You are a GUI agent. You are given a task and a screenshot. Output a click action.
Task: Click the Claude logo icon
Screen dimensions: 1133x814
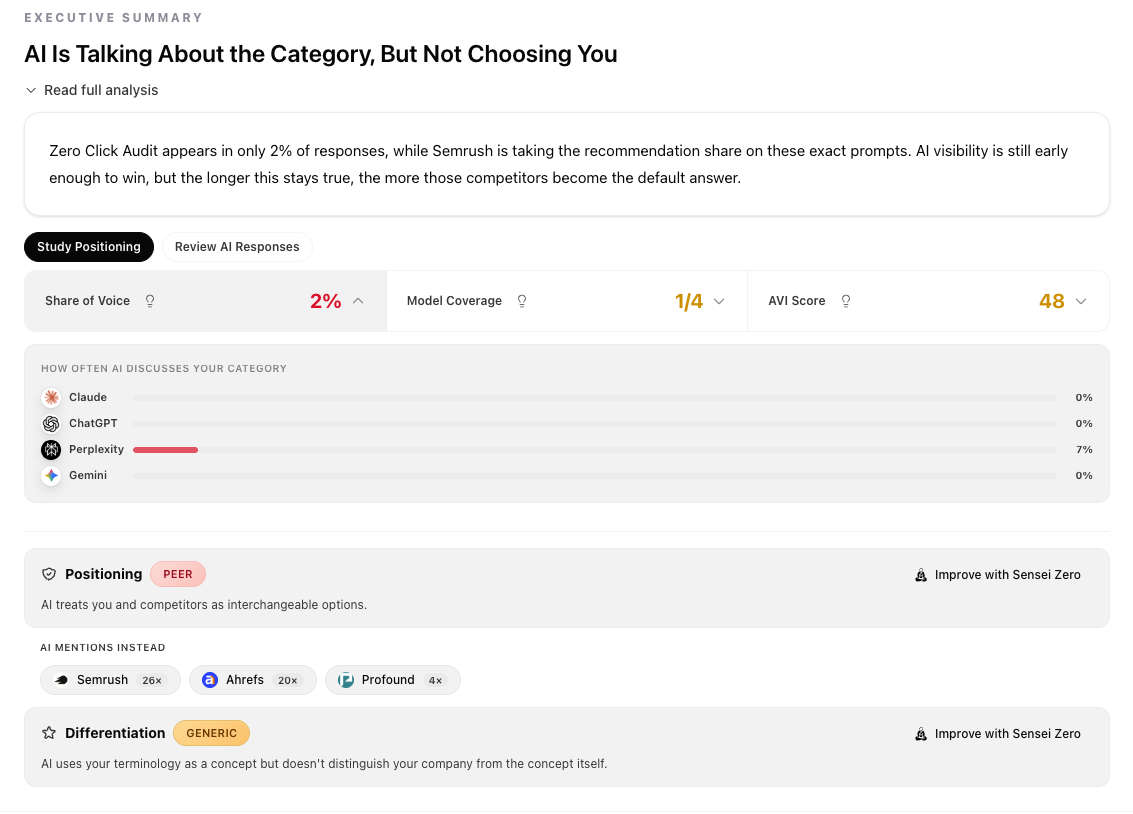click(x=51, y=398)
